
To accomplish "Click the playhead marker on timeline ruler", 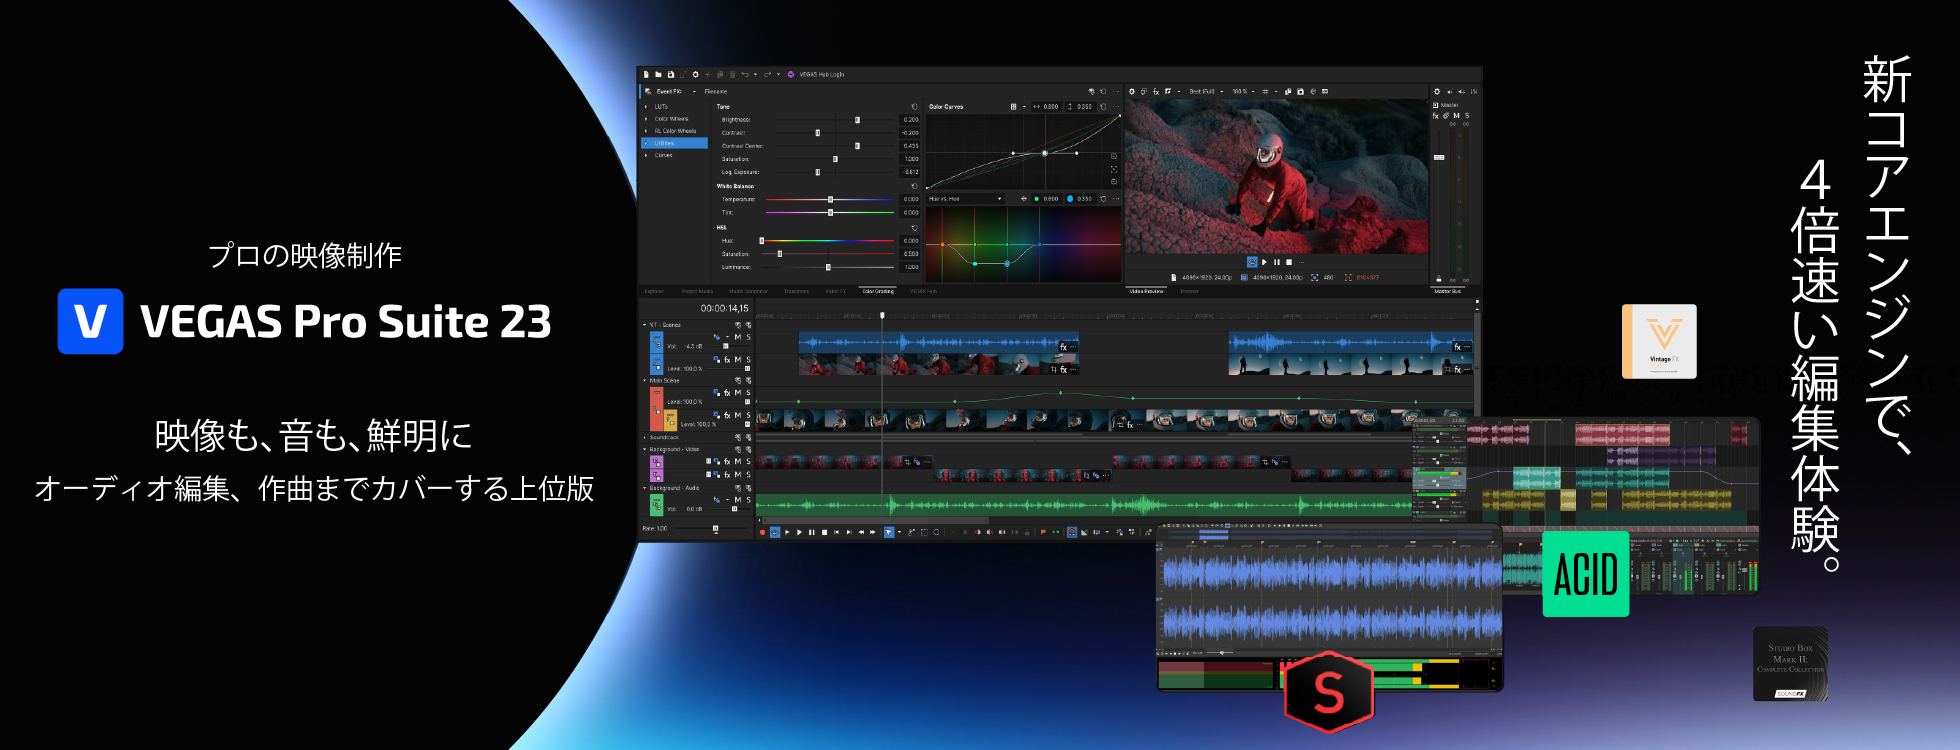I will pyautogui.click(x=882, y=315).
